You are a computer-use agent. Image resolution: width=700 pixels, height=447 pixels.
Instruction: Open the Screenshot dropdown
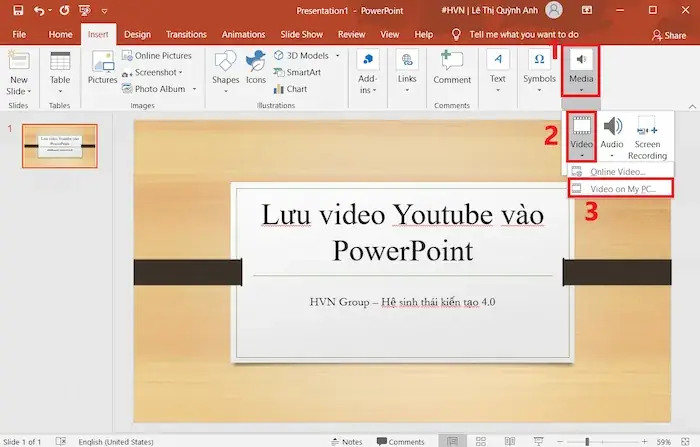tap(152, 72)
